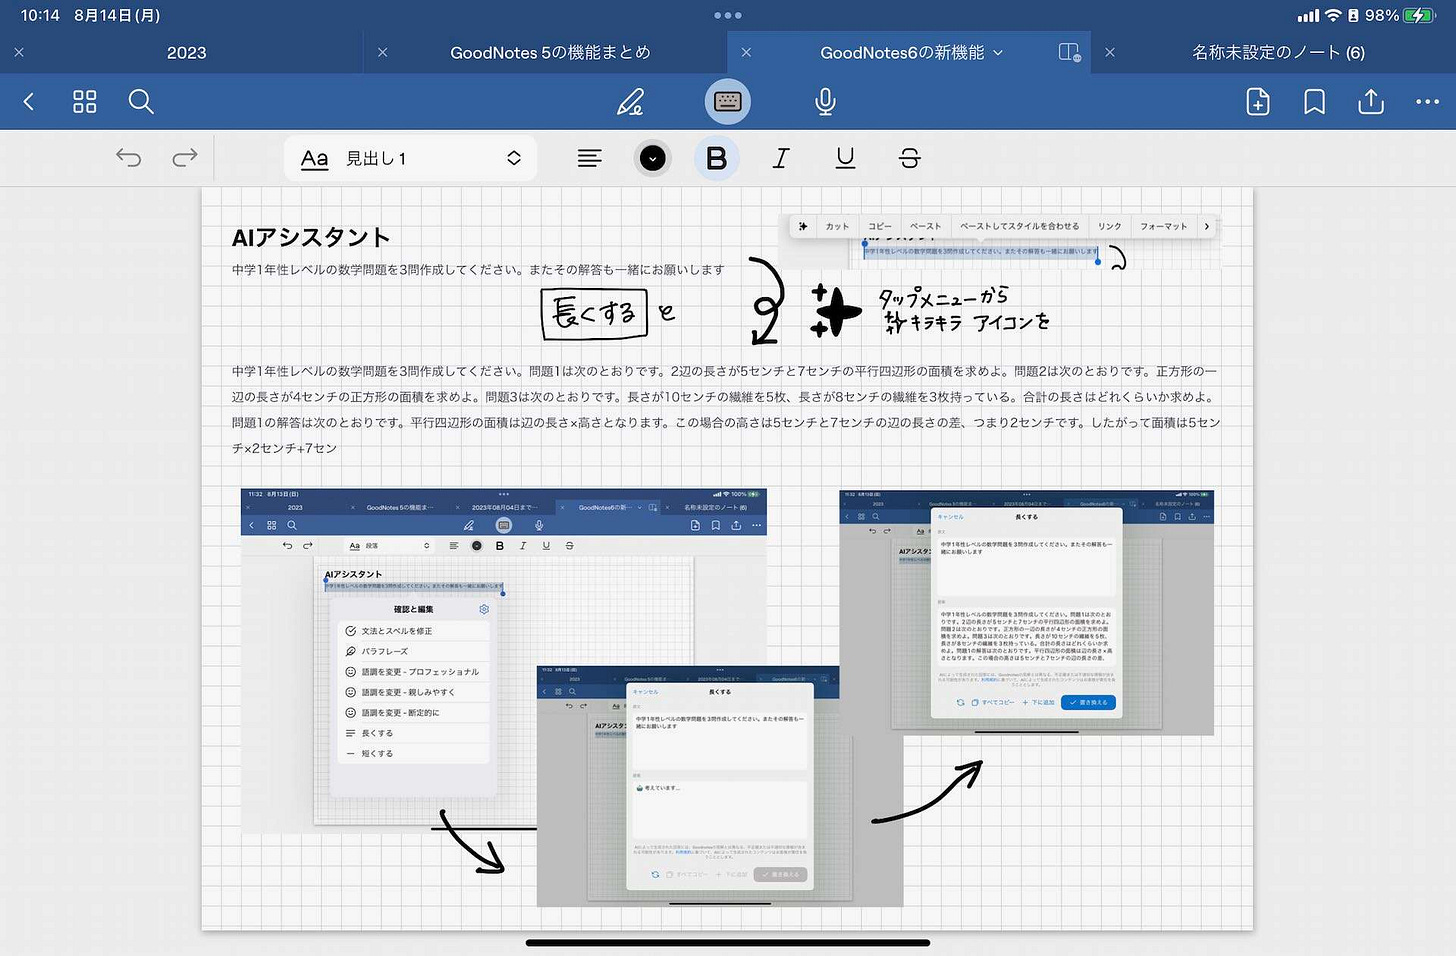The image size is (1456, 956).
Task: Close the 2023 tab
Action: 19,52
